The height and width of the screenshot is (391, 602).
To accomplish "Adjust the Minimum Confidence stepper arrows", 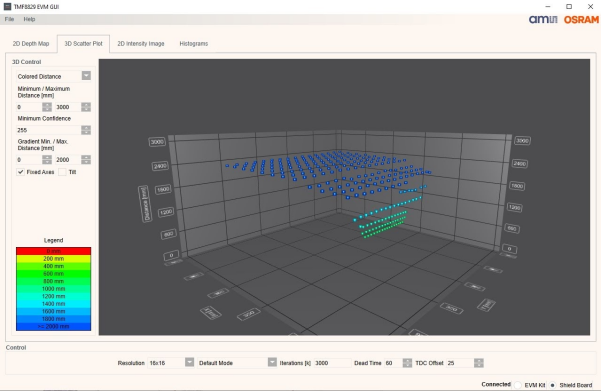I will coord(86,130).
